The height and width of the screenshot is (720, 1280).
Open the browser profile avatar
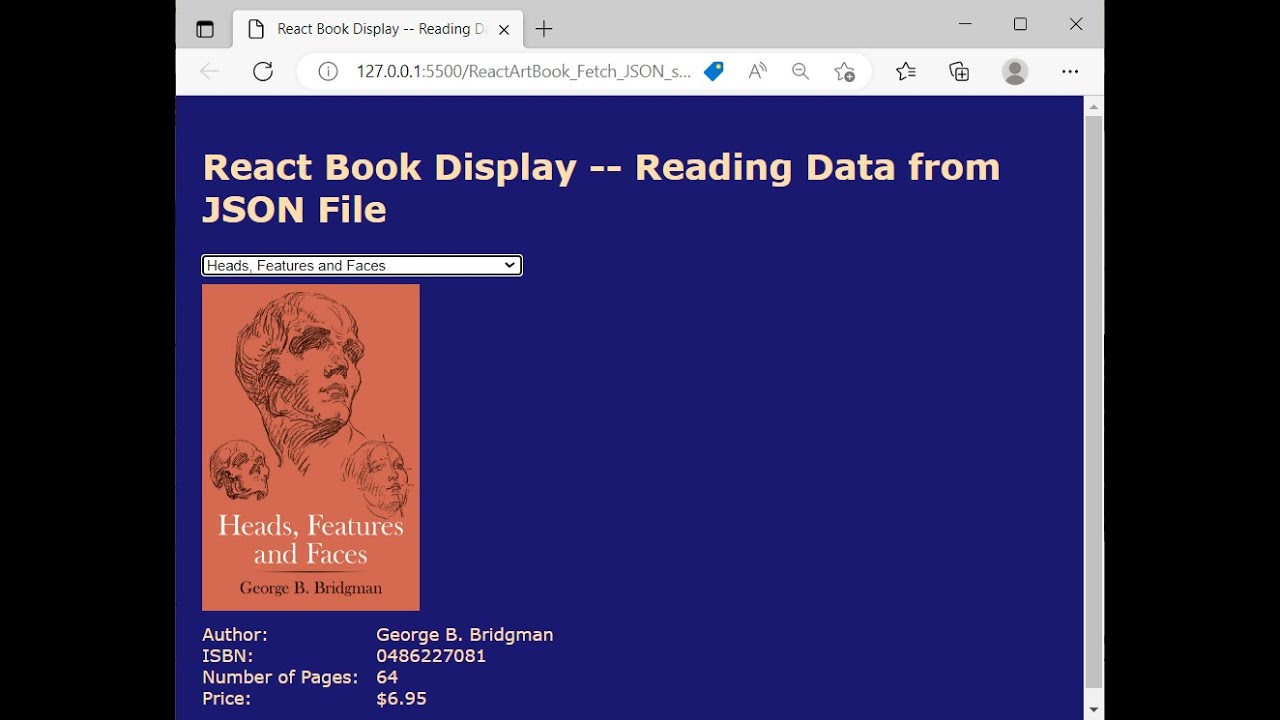(x=1015, y=71)
